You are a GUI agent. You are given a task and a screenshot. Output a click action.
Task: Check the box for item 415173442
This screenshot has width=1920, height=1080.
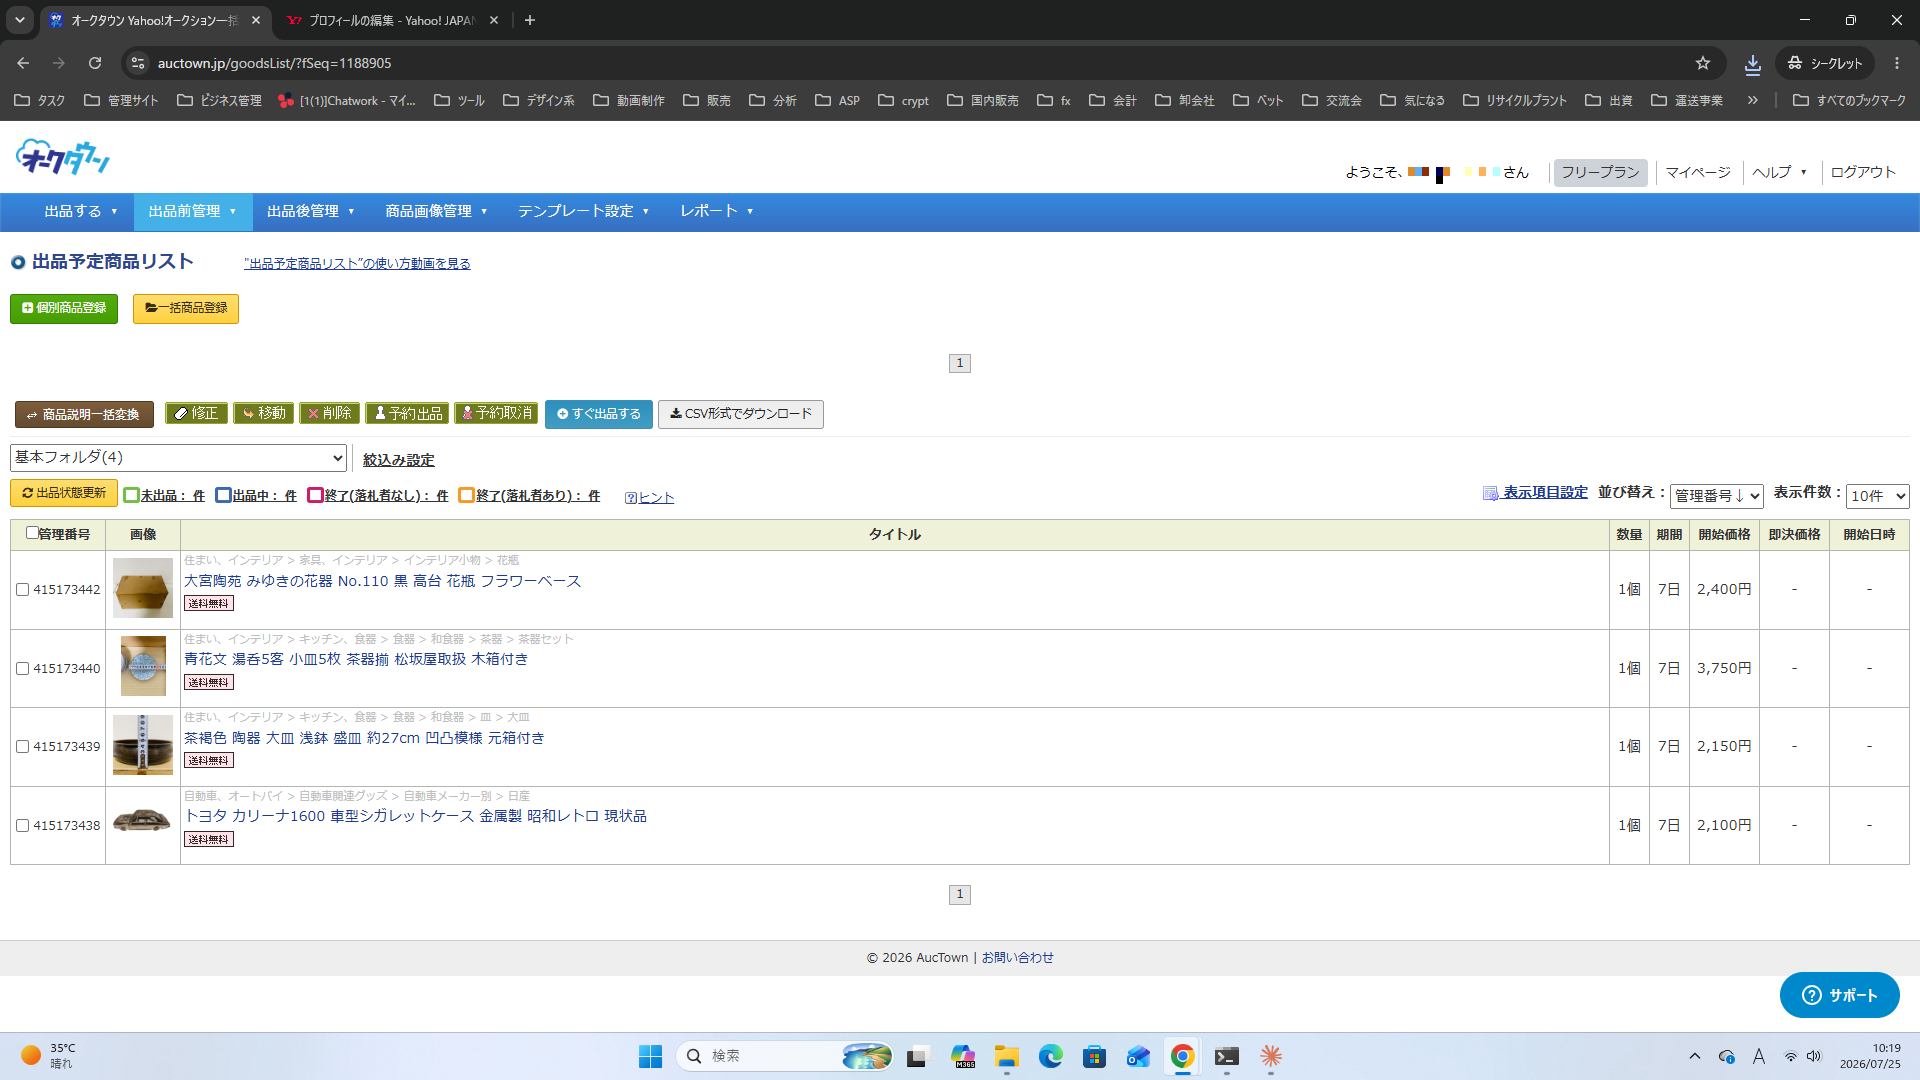22,590
